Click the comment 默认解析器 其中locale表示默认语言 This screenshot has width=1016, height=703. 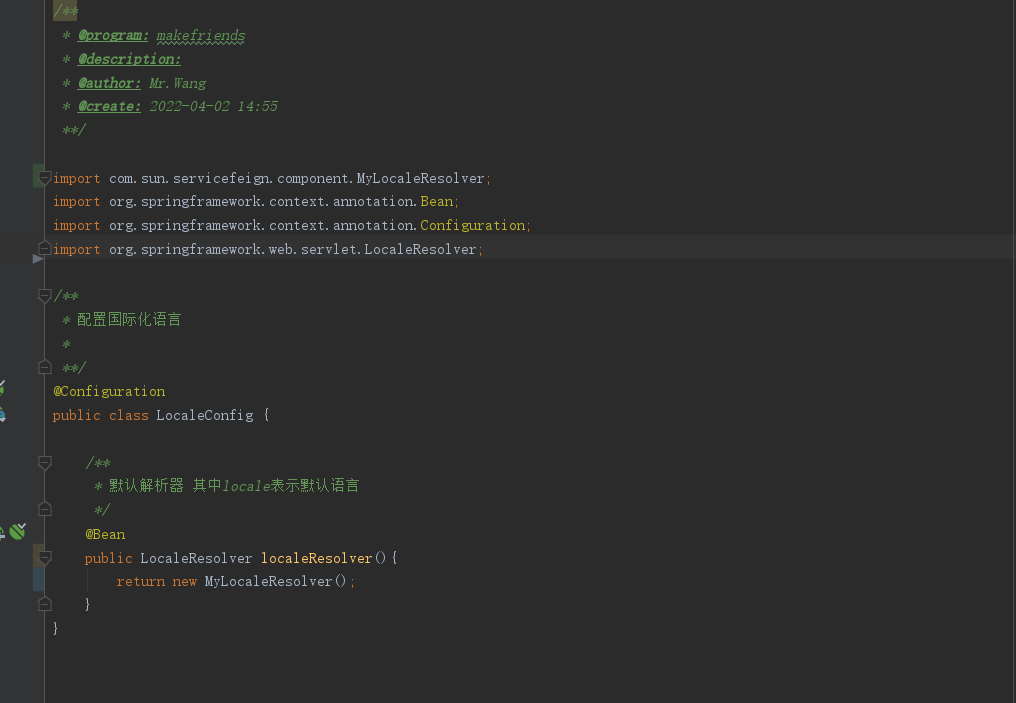point(234,485)
